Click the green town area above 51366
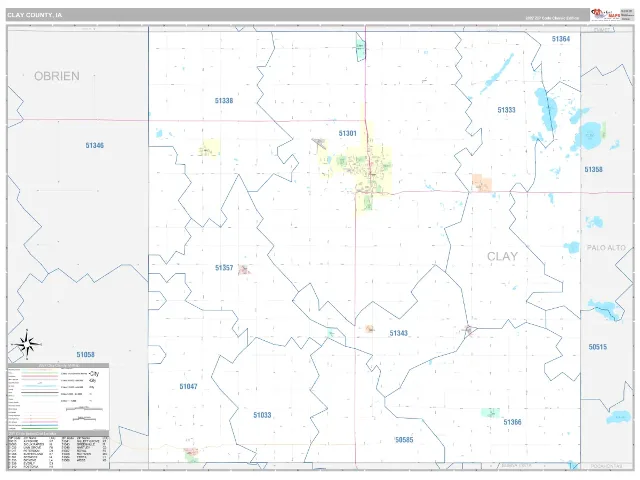The image size is (640, 480). click(490, 412)
